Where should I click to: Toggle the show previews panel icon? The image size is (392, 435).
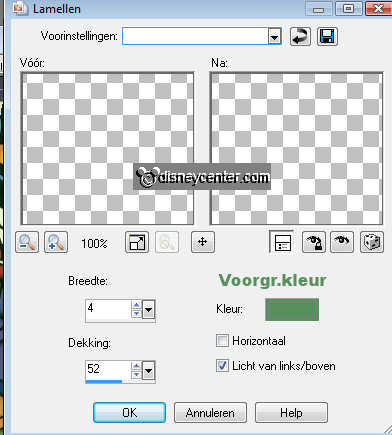coord(283,242)
